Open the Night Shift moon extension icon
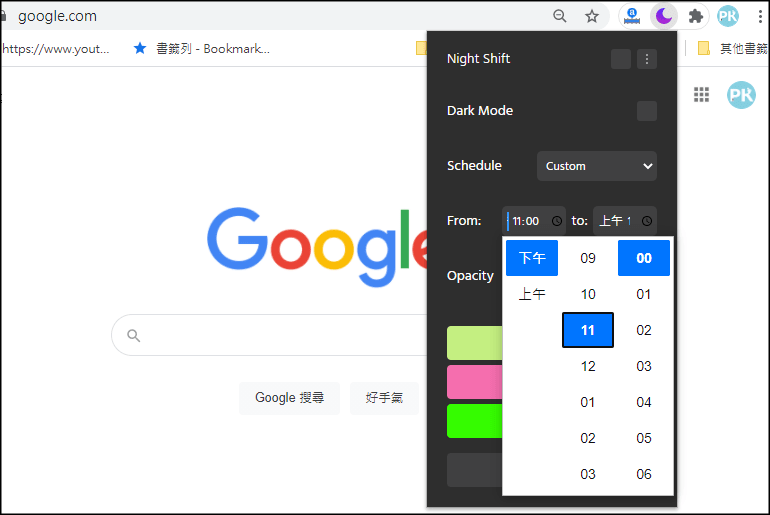This screenshot has width=770, height=515. click(664, 16)
